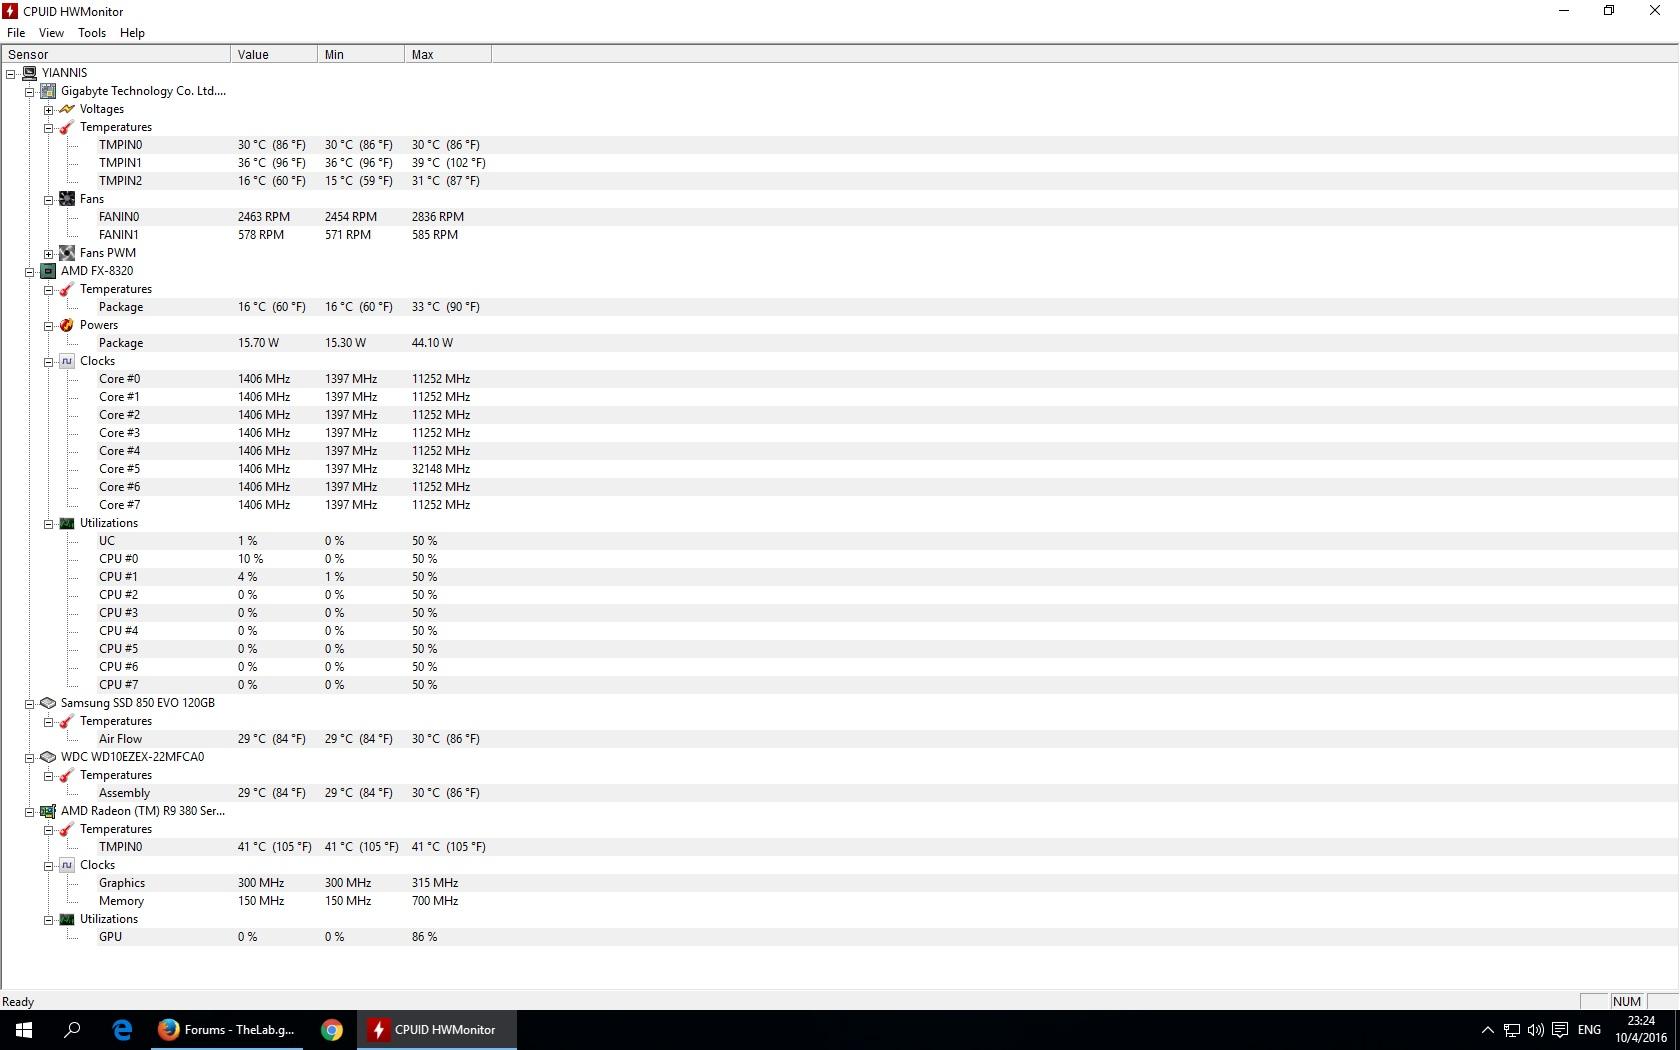
Task: Click the FX-8320 Temperatures thermometer icon
Action: click(x=67, y=289)
